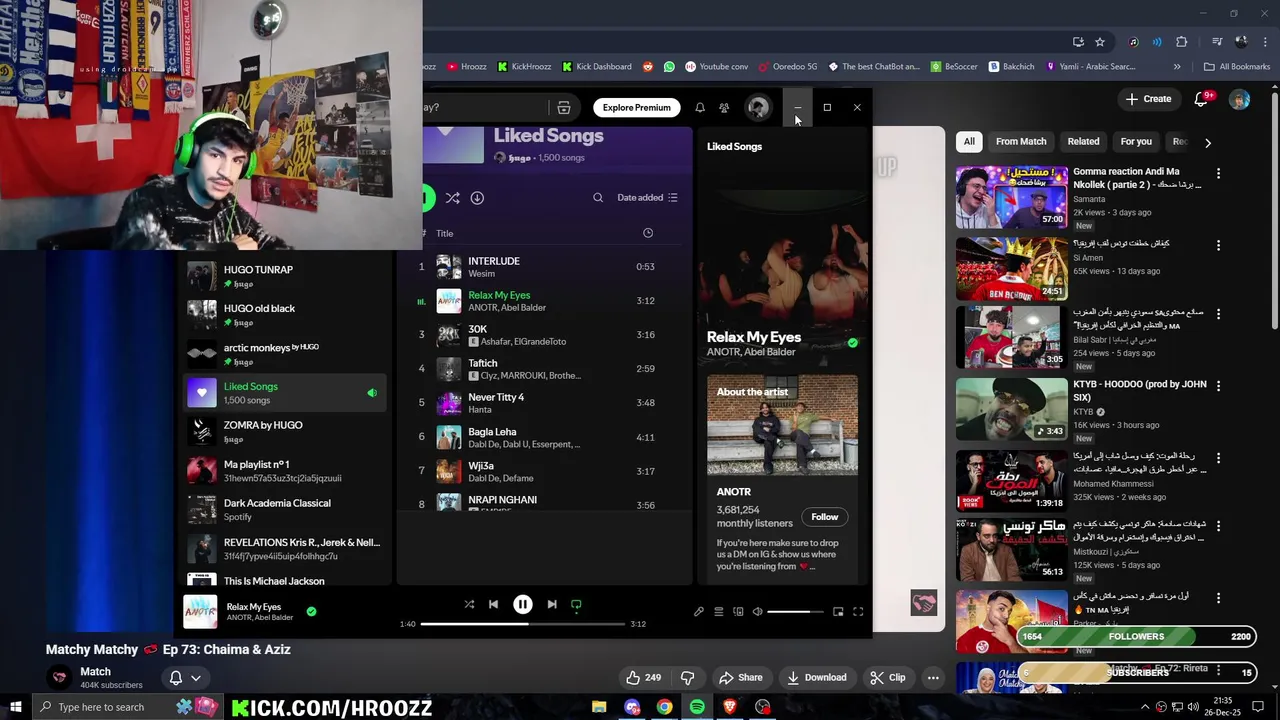Select the Related filter chip

1083,142
